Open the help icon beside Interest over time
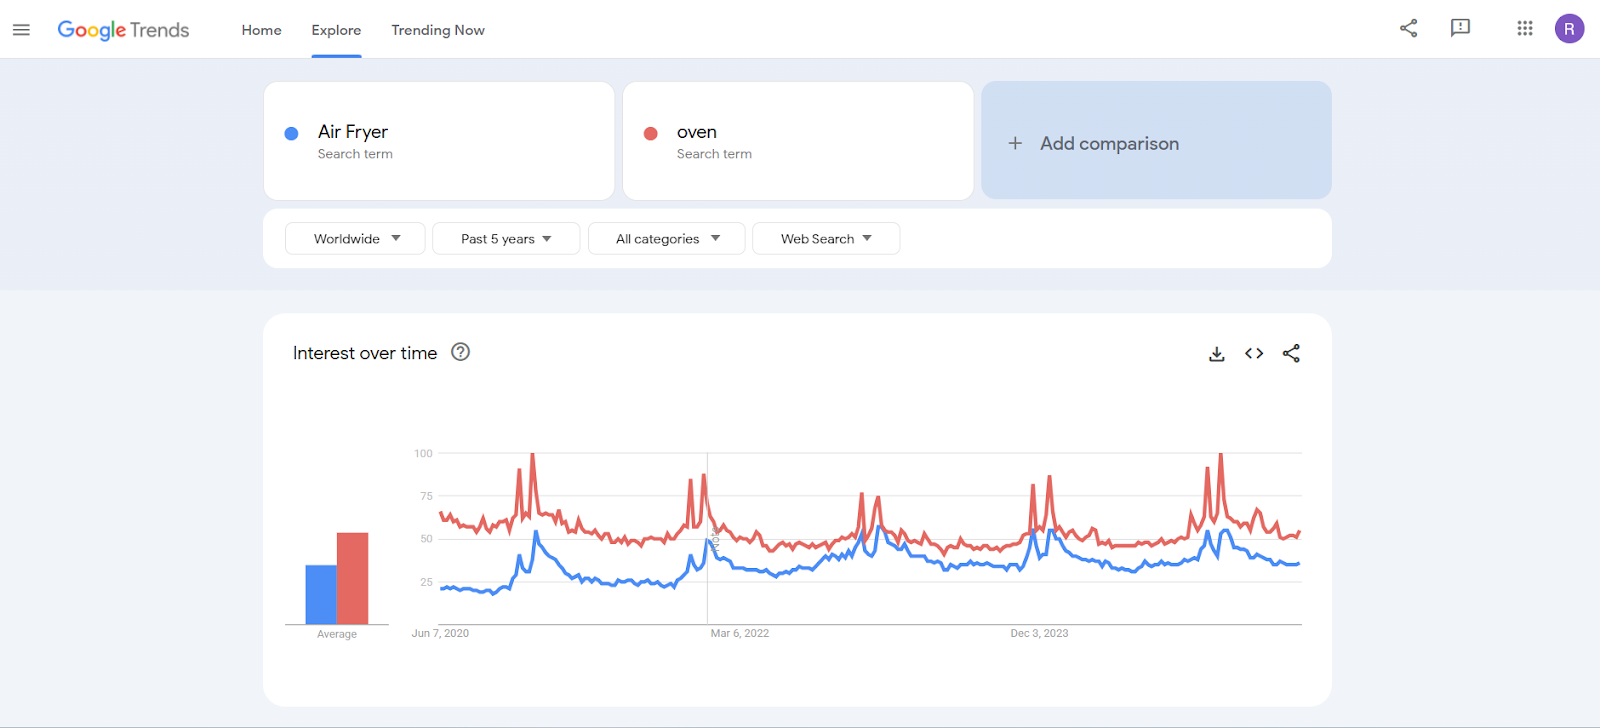The image size is (1600, 728). 460,352
